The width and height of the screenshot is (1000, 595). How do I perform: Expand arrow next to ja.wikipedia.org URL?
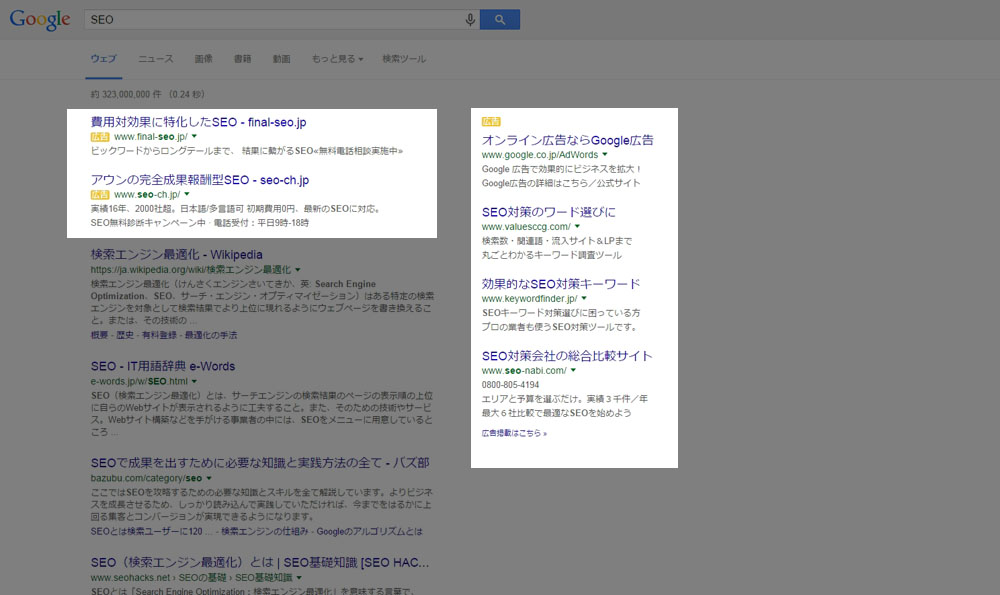(x=298, y=270)
